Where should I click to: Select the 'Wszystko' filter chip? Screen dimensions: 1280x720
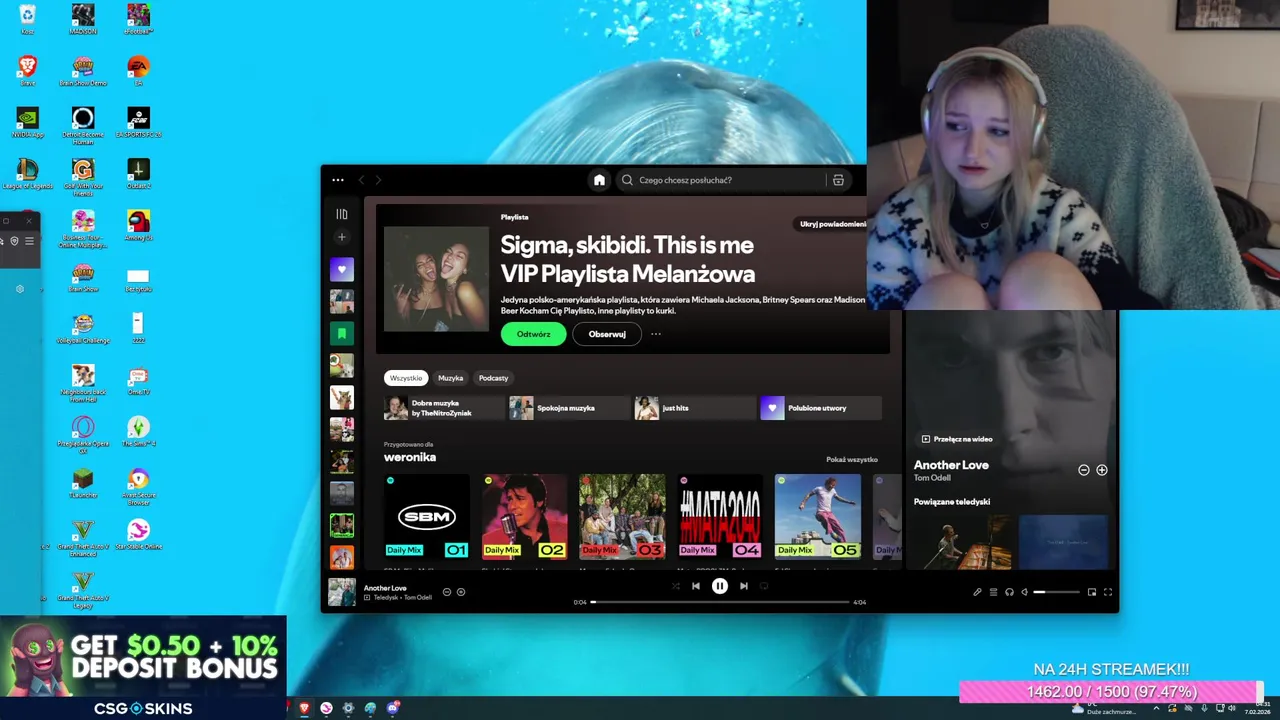(406, 378)
